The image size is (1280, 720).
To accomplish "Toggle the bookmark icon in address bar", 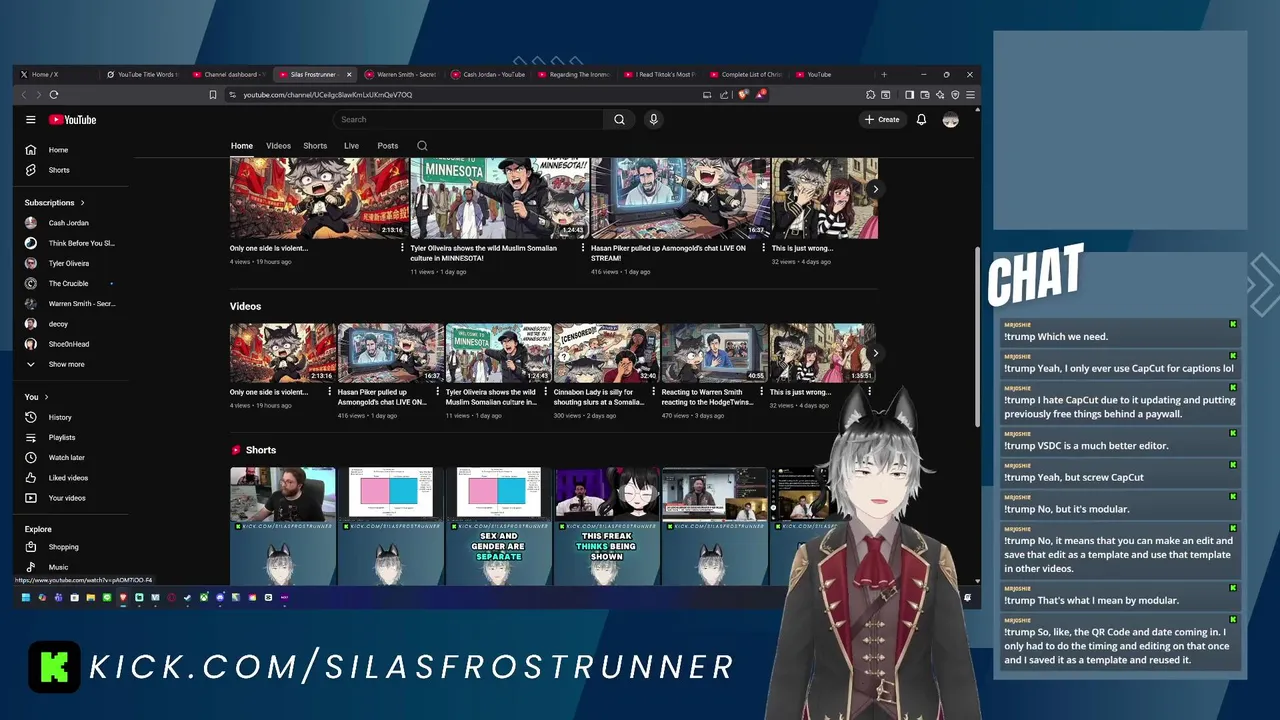I will pos(212,95).
